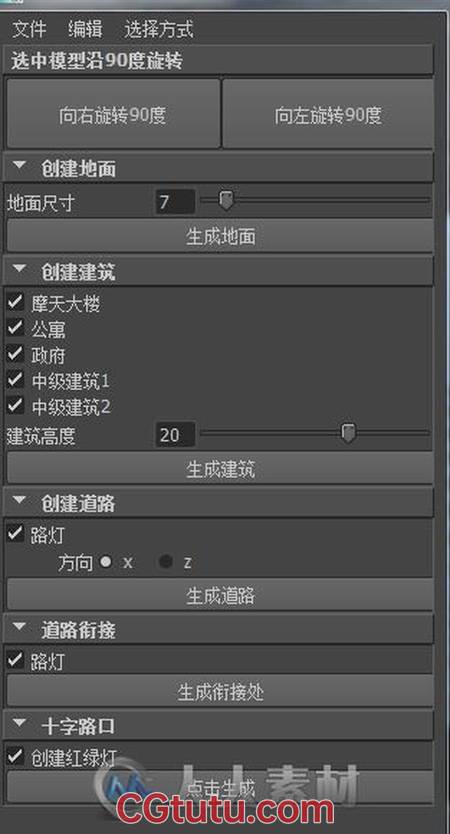Click the 向右旋转90度 button

[113, 113]
